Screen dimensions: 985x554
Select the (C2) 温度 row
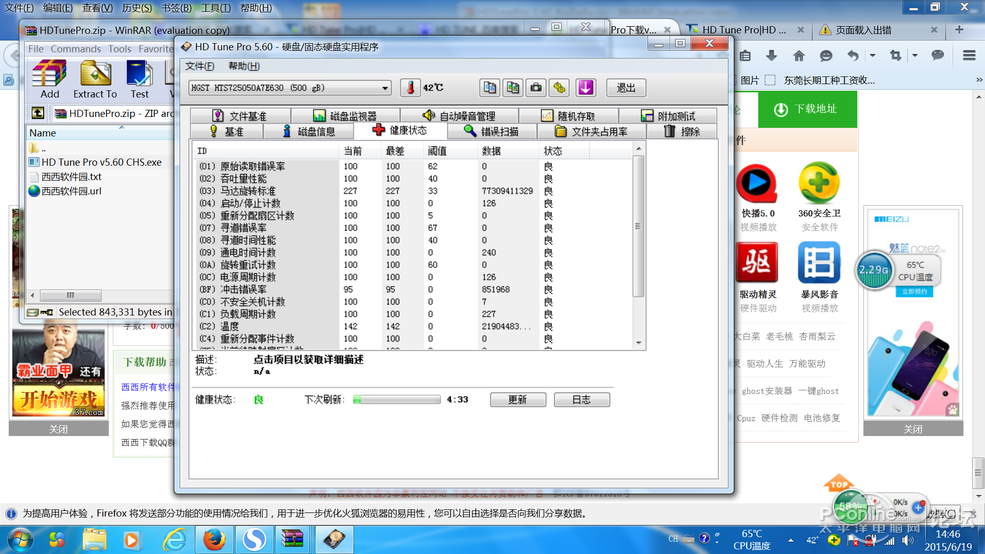412,327
